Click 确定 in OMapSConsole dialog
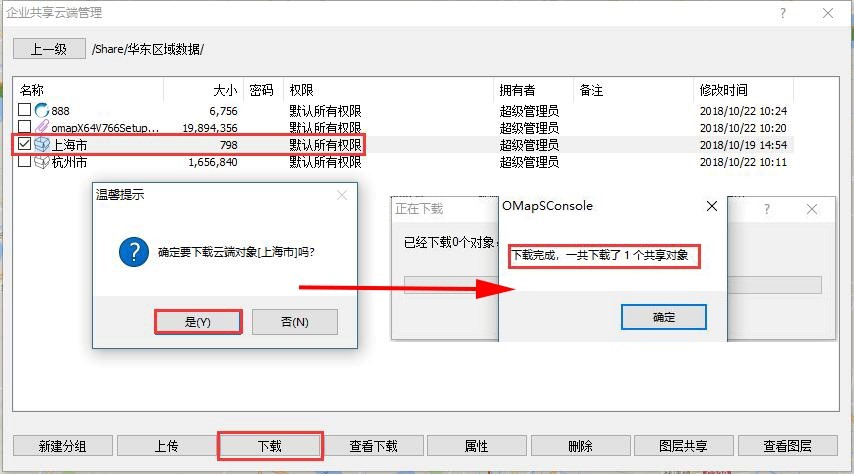The width and height of the screenshot is (854, 474). click(664, 317)
